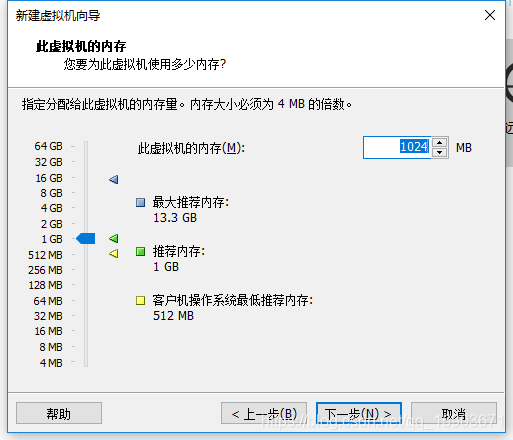Screen dimensions: 513x440
Task: Click the blue square legend for 最大推荐内存
Action: (x=140, y=202)
